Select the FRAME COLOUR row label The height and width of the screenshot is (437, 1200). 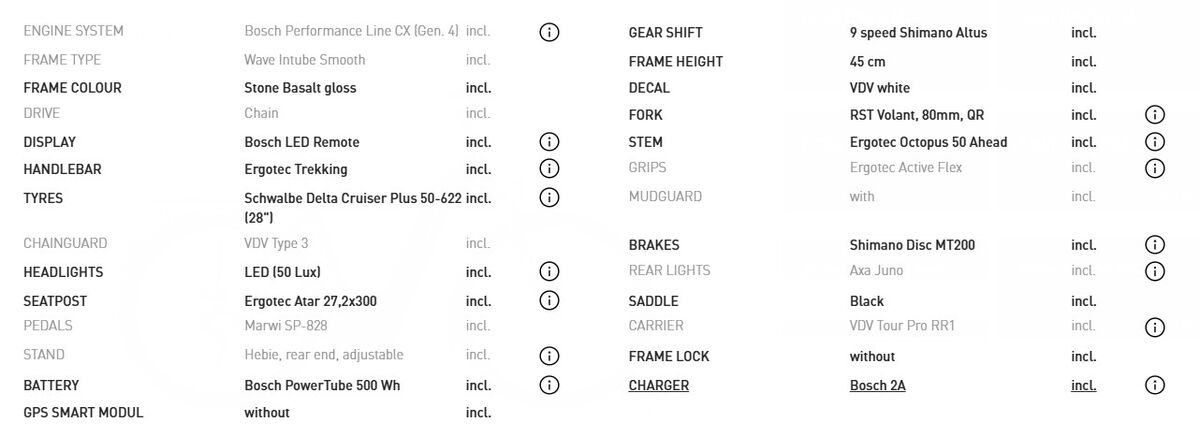[x=72, y=88]
